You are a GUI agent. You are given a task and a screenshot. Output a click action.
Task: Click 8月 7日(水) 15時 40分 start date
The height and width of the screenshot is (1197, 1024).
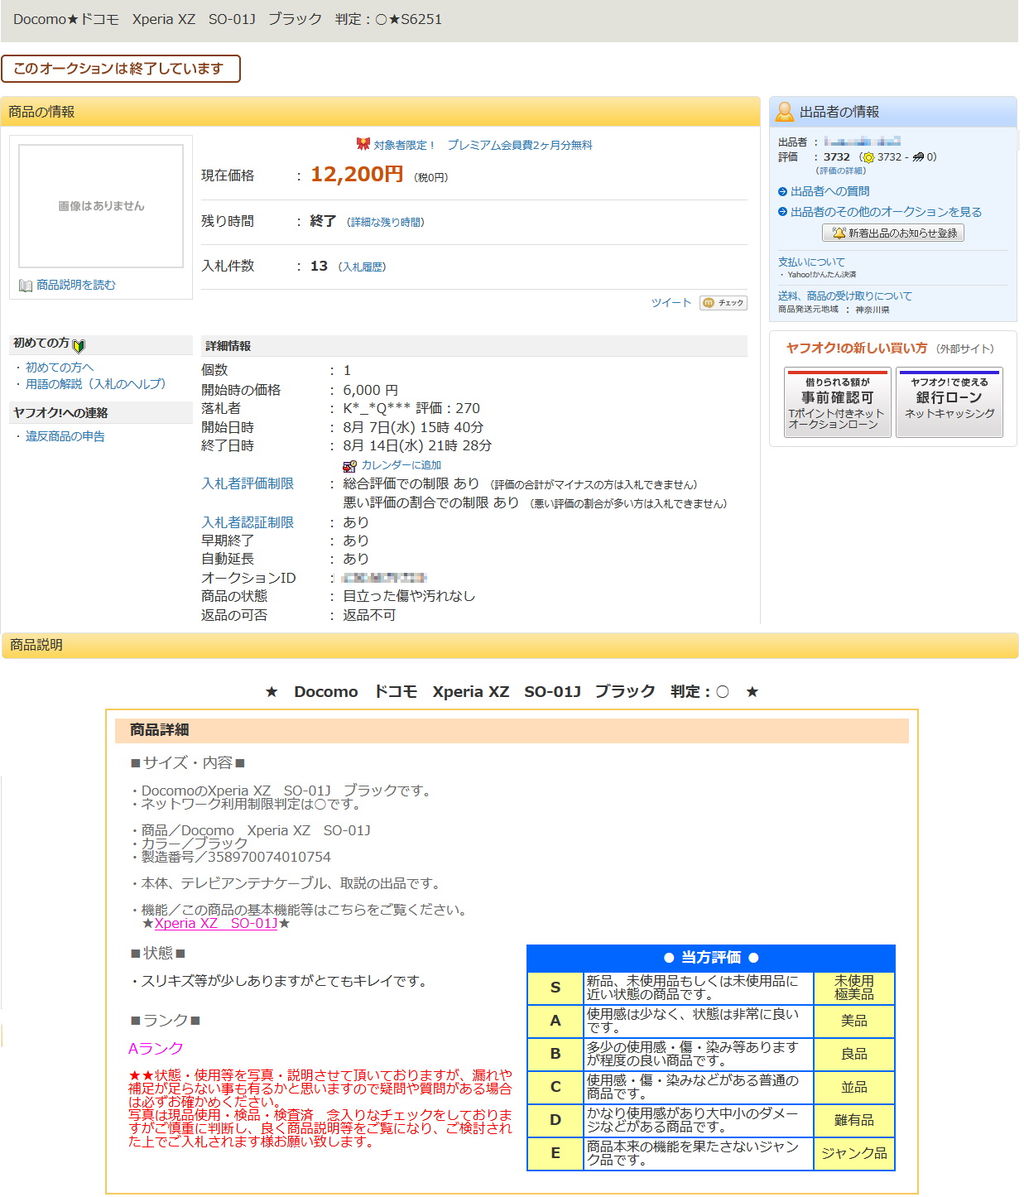413,428
